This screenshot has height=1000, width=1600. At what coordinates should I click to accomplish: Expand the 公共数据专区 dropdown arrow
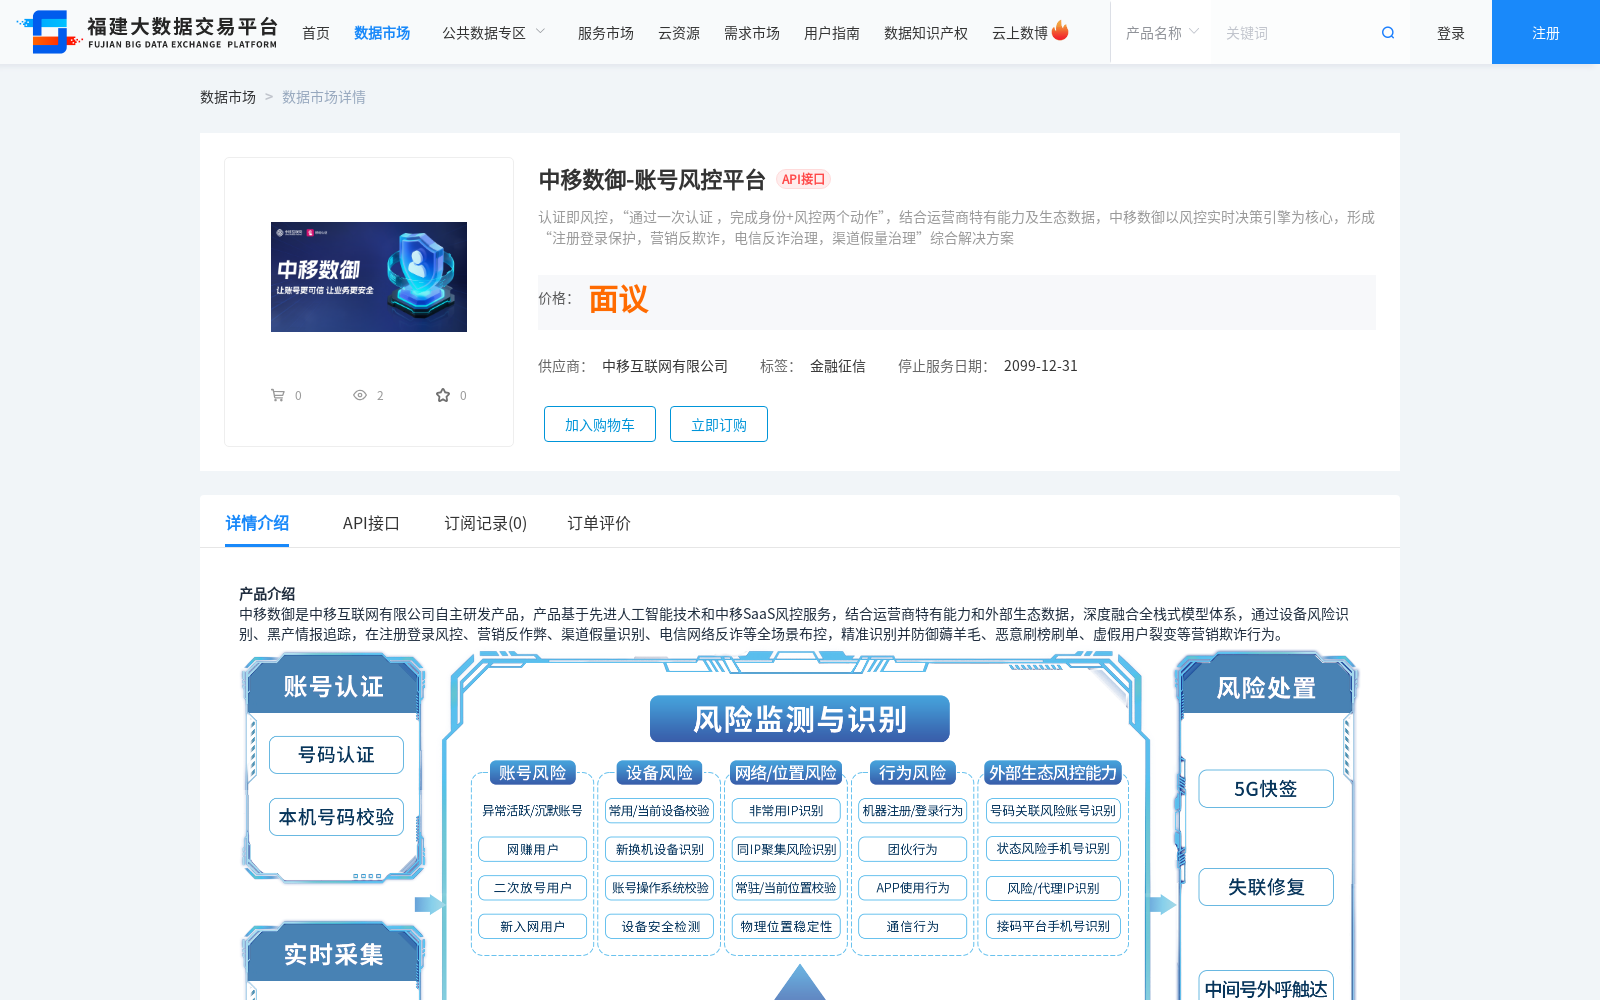(x=541, y=32)
